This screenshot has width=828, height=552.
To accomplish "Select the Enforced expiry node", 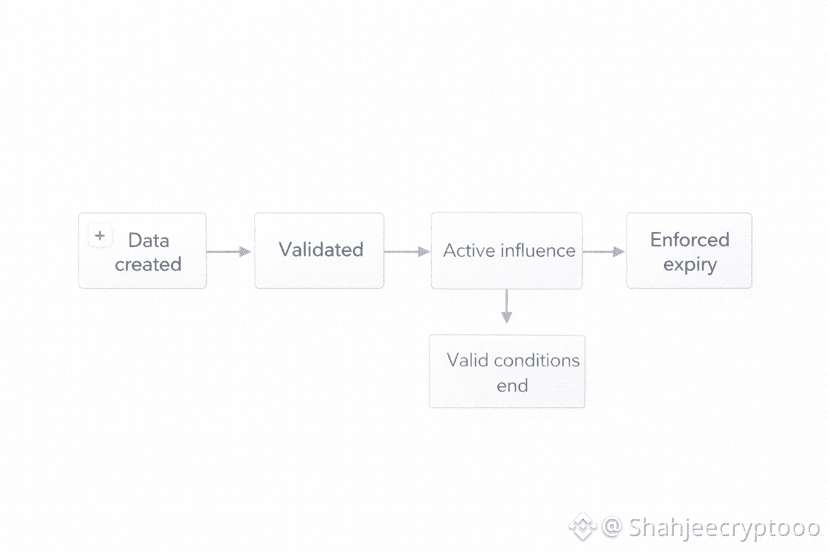I will 689,250.
